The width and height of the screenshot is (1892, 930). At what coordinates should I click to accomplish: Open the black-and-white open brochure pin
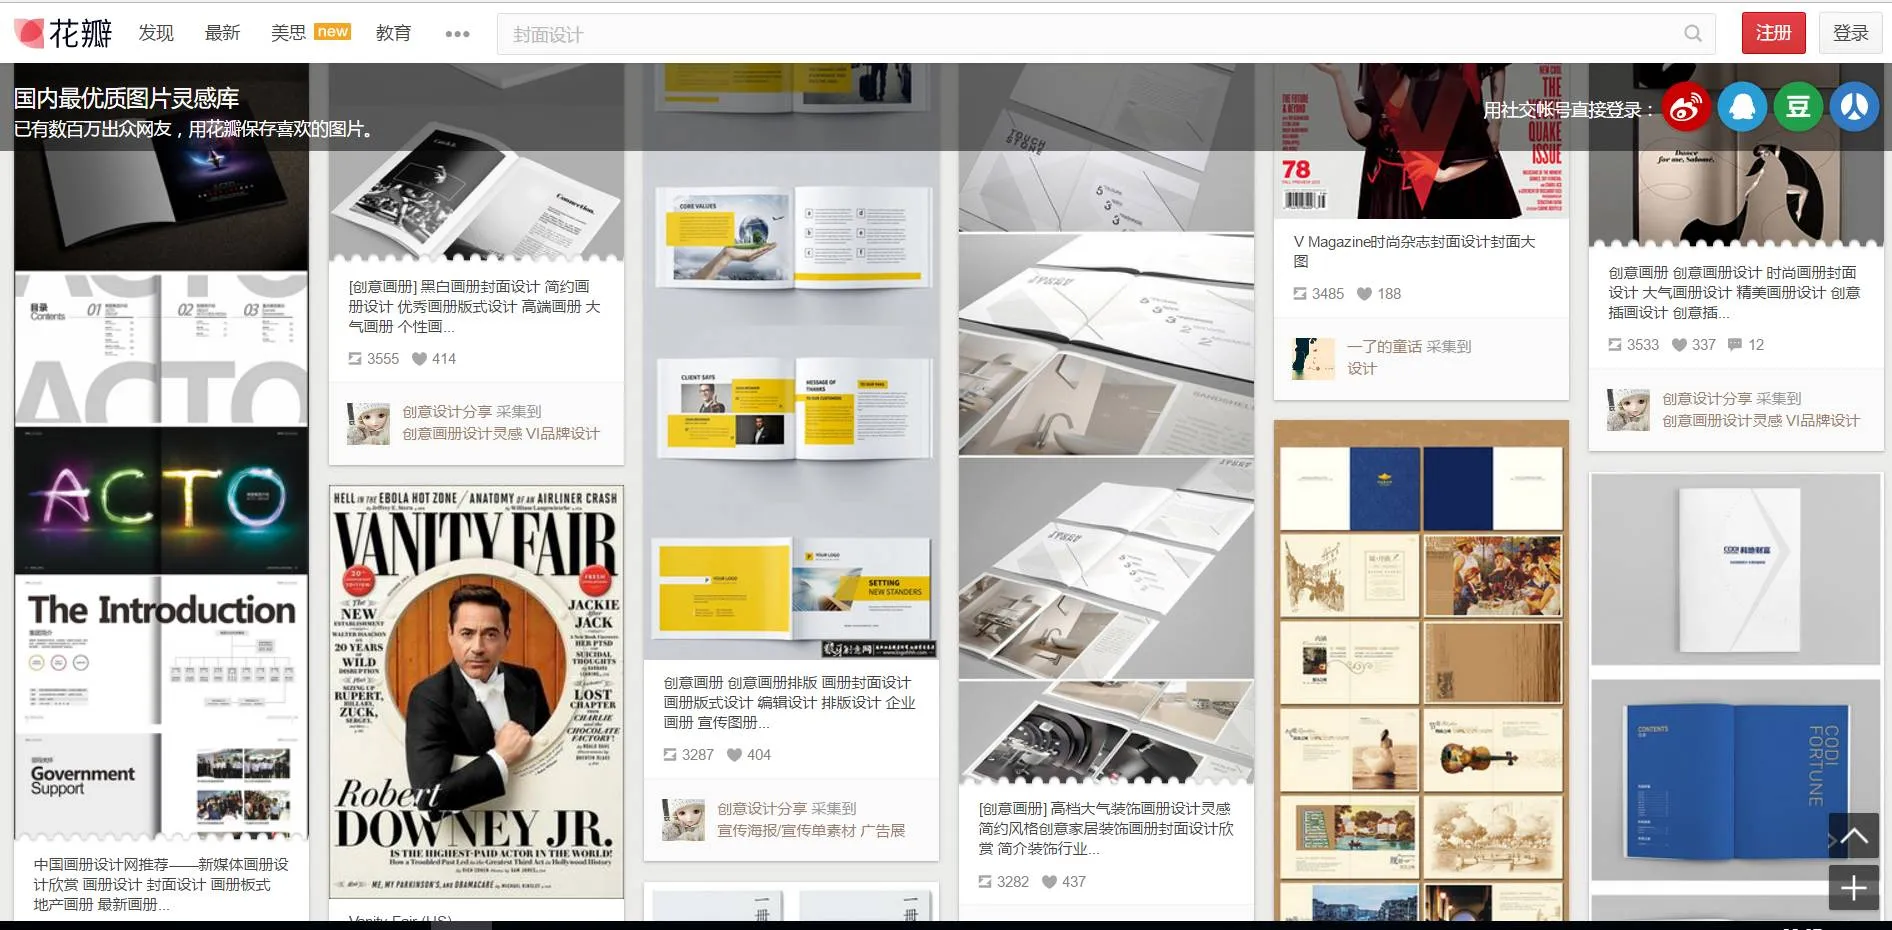477,161
